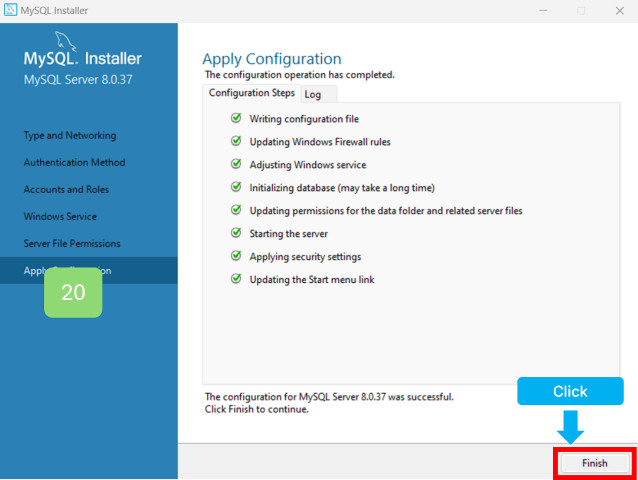Select 'Adjusting Windows service' step text
Viewport: 638px width, 480px height.
308,165
